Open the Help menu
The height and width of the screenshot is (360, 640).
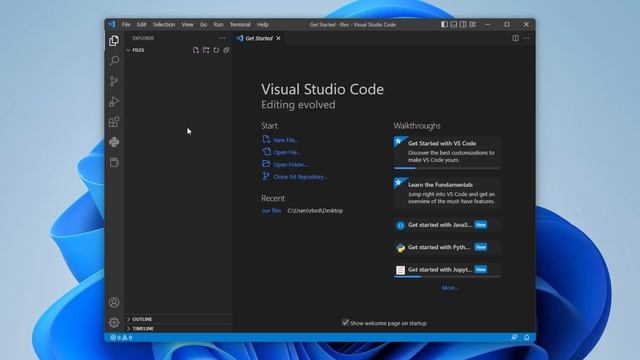pyautogui.click(x=262, y=24)
